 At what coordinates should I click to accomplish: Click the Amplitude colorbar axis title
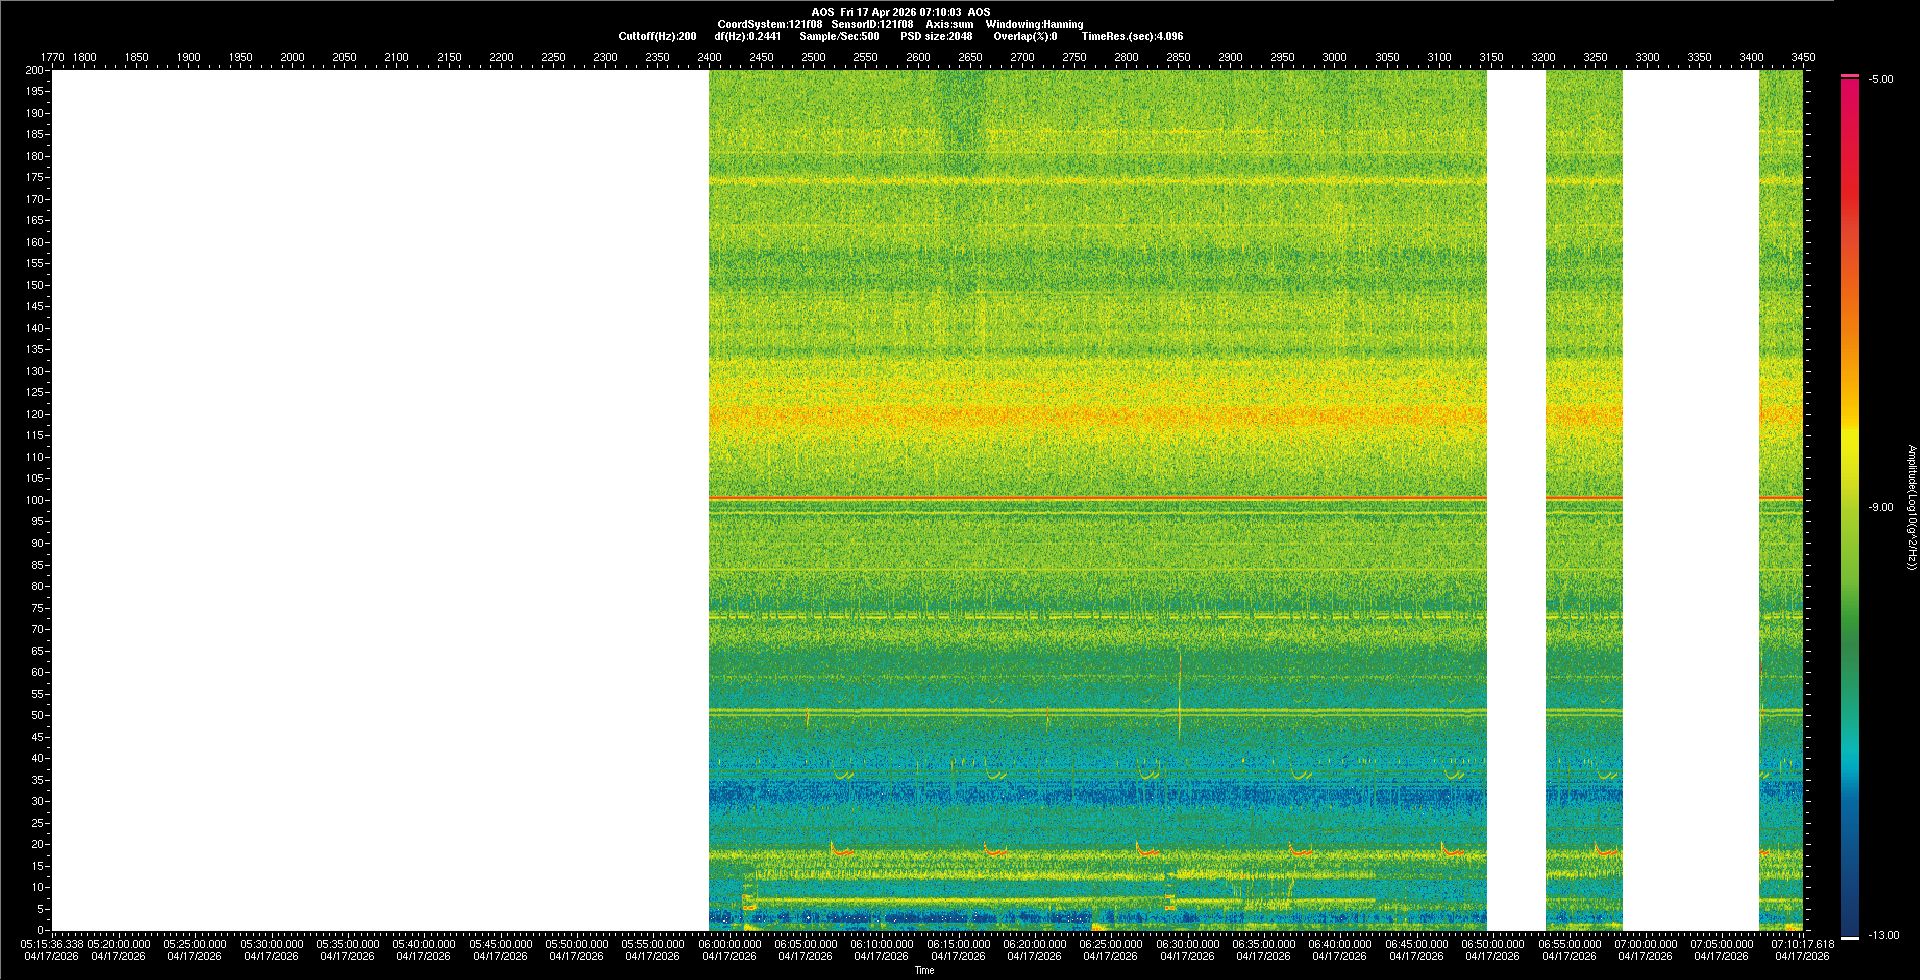click(x=1911, y=507)
